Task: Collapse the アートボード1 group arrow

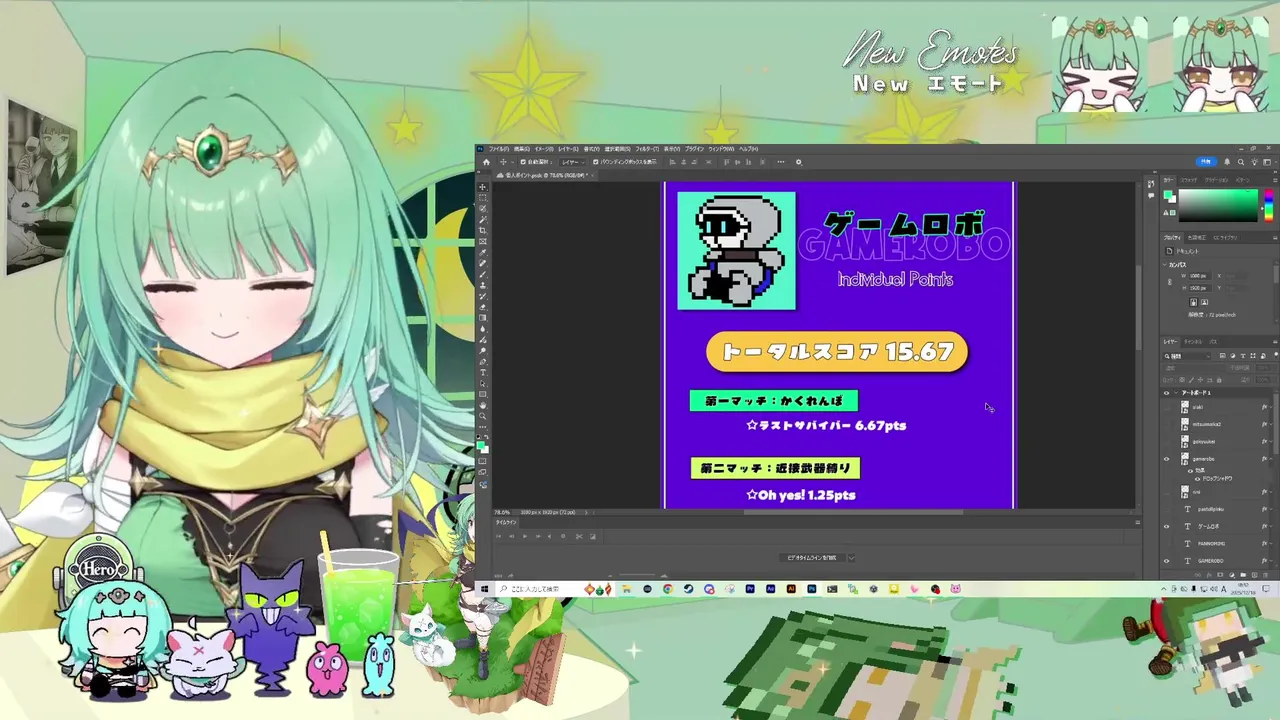Action: point(1176,393)
